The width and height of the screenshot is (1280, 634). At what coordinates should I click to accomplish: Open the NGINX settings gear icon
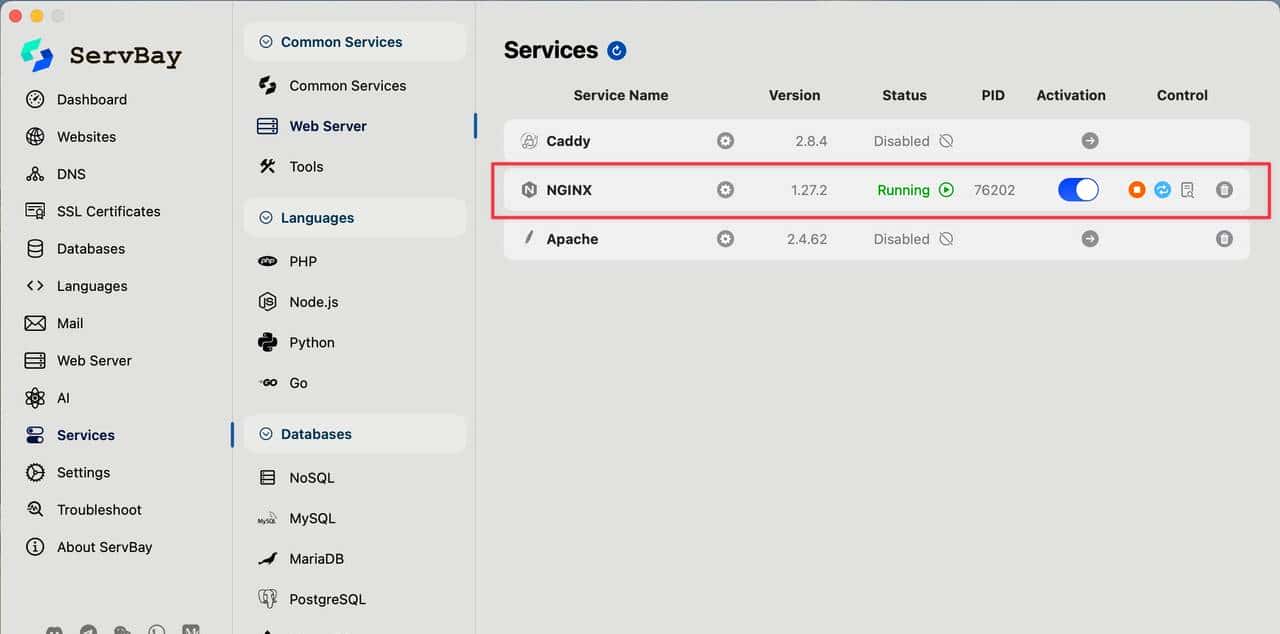click(x=725, y=190)
